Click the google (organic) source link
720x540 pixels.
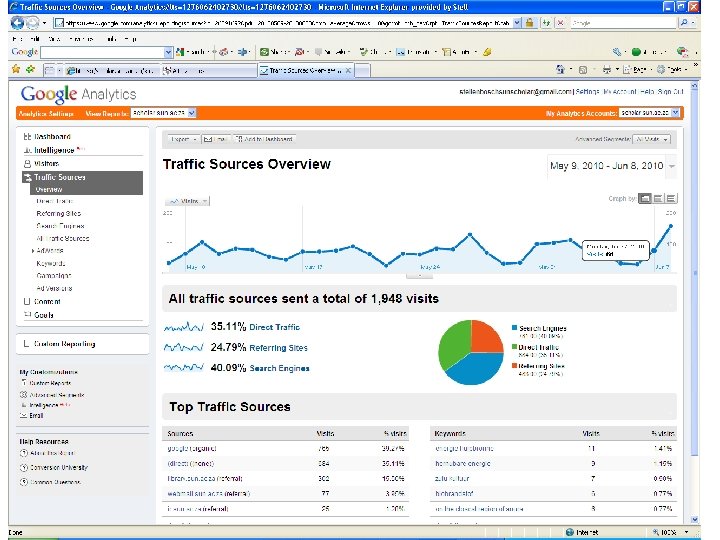pyautogui.click(x=192, y=448)
